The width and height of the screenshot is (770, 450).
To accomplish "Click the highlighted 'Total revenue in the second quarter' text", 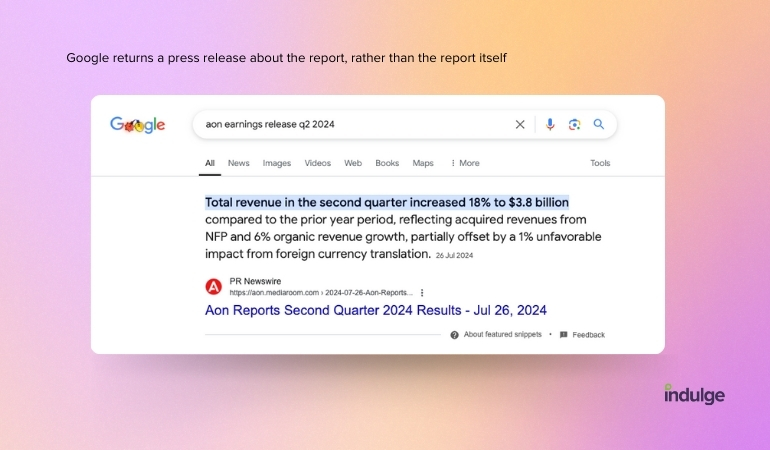I will click(x=387, y=202).
